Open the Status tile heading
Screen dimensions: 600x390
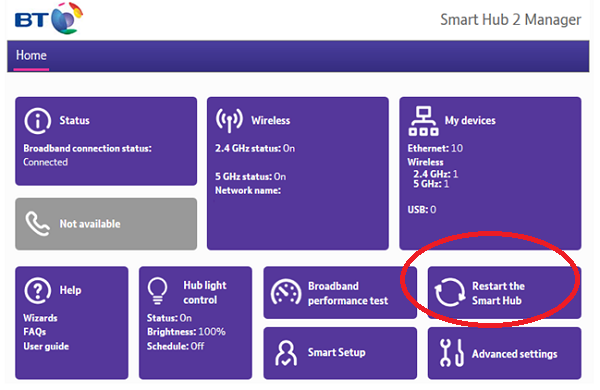(74, 121)
